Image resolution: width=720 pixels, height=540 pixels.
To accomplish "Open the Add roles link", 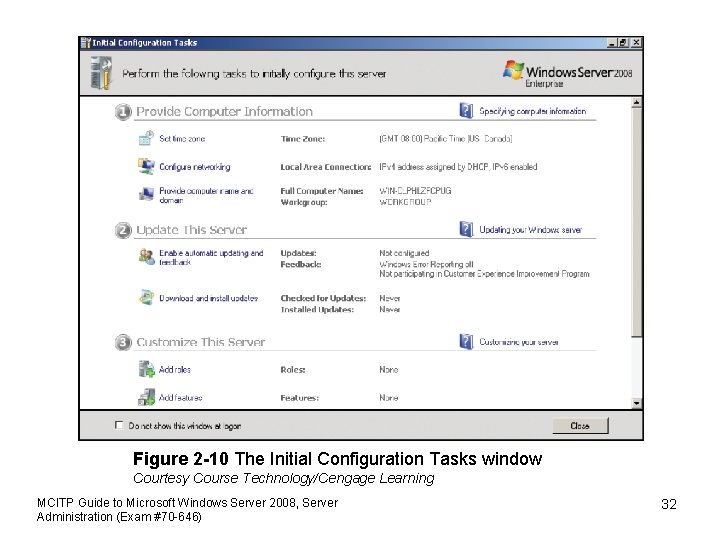I will [174, 370].
